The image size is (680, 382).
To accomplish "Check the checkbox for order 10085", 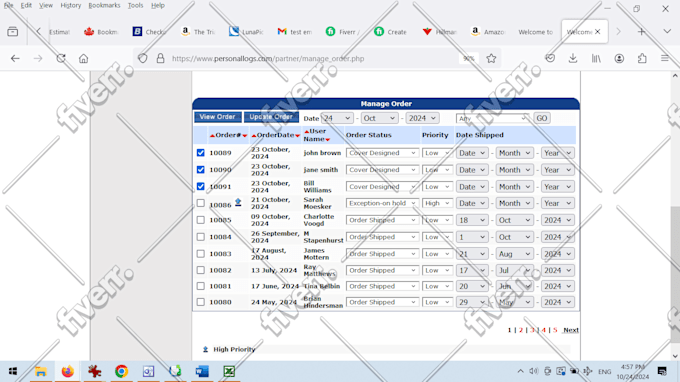I will pos(200,220).
